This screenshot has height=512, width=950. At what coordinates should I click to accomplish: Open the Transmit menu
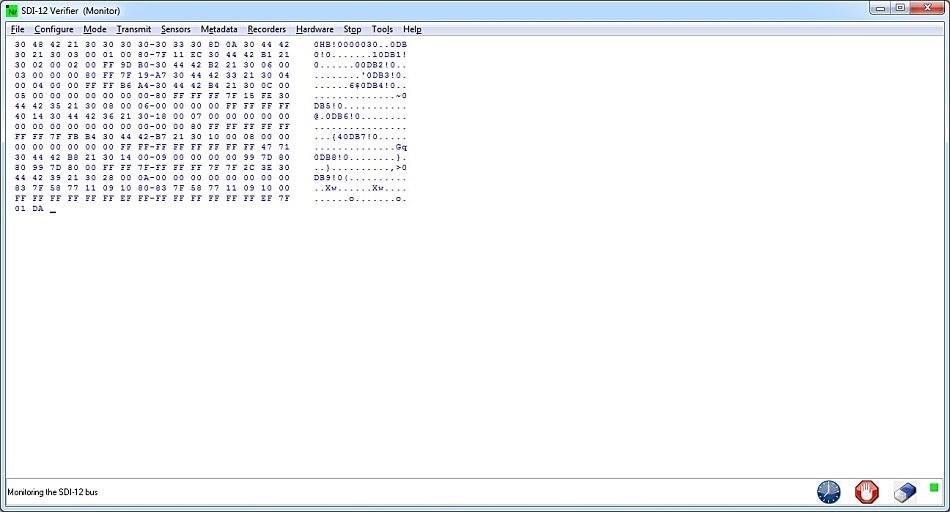133,29
